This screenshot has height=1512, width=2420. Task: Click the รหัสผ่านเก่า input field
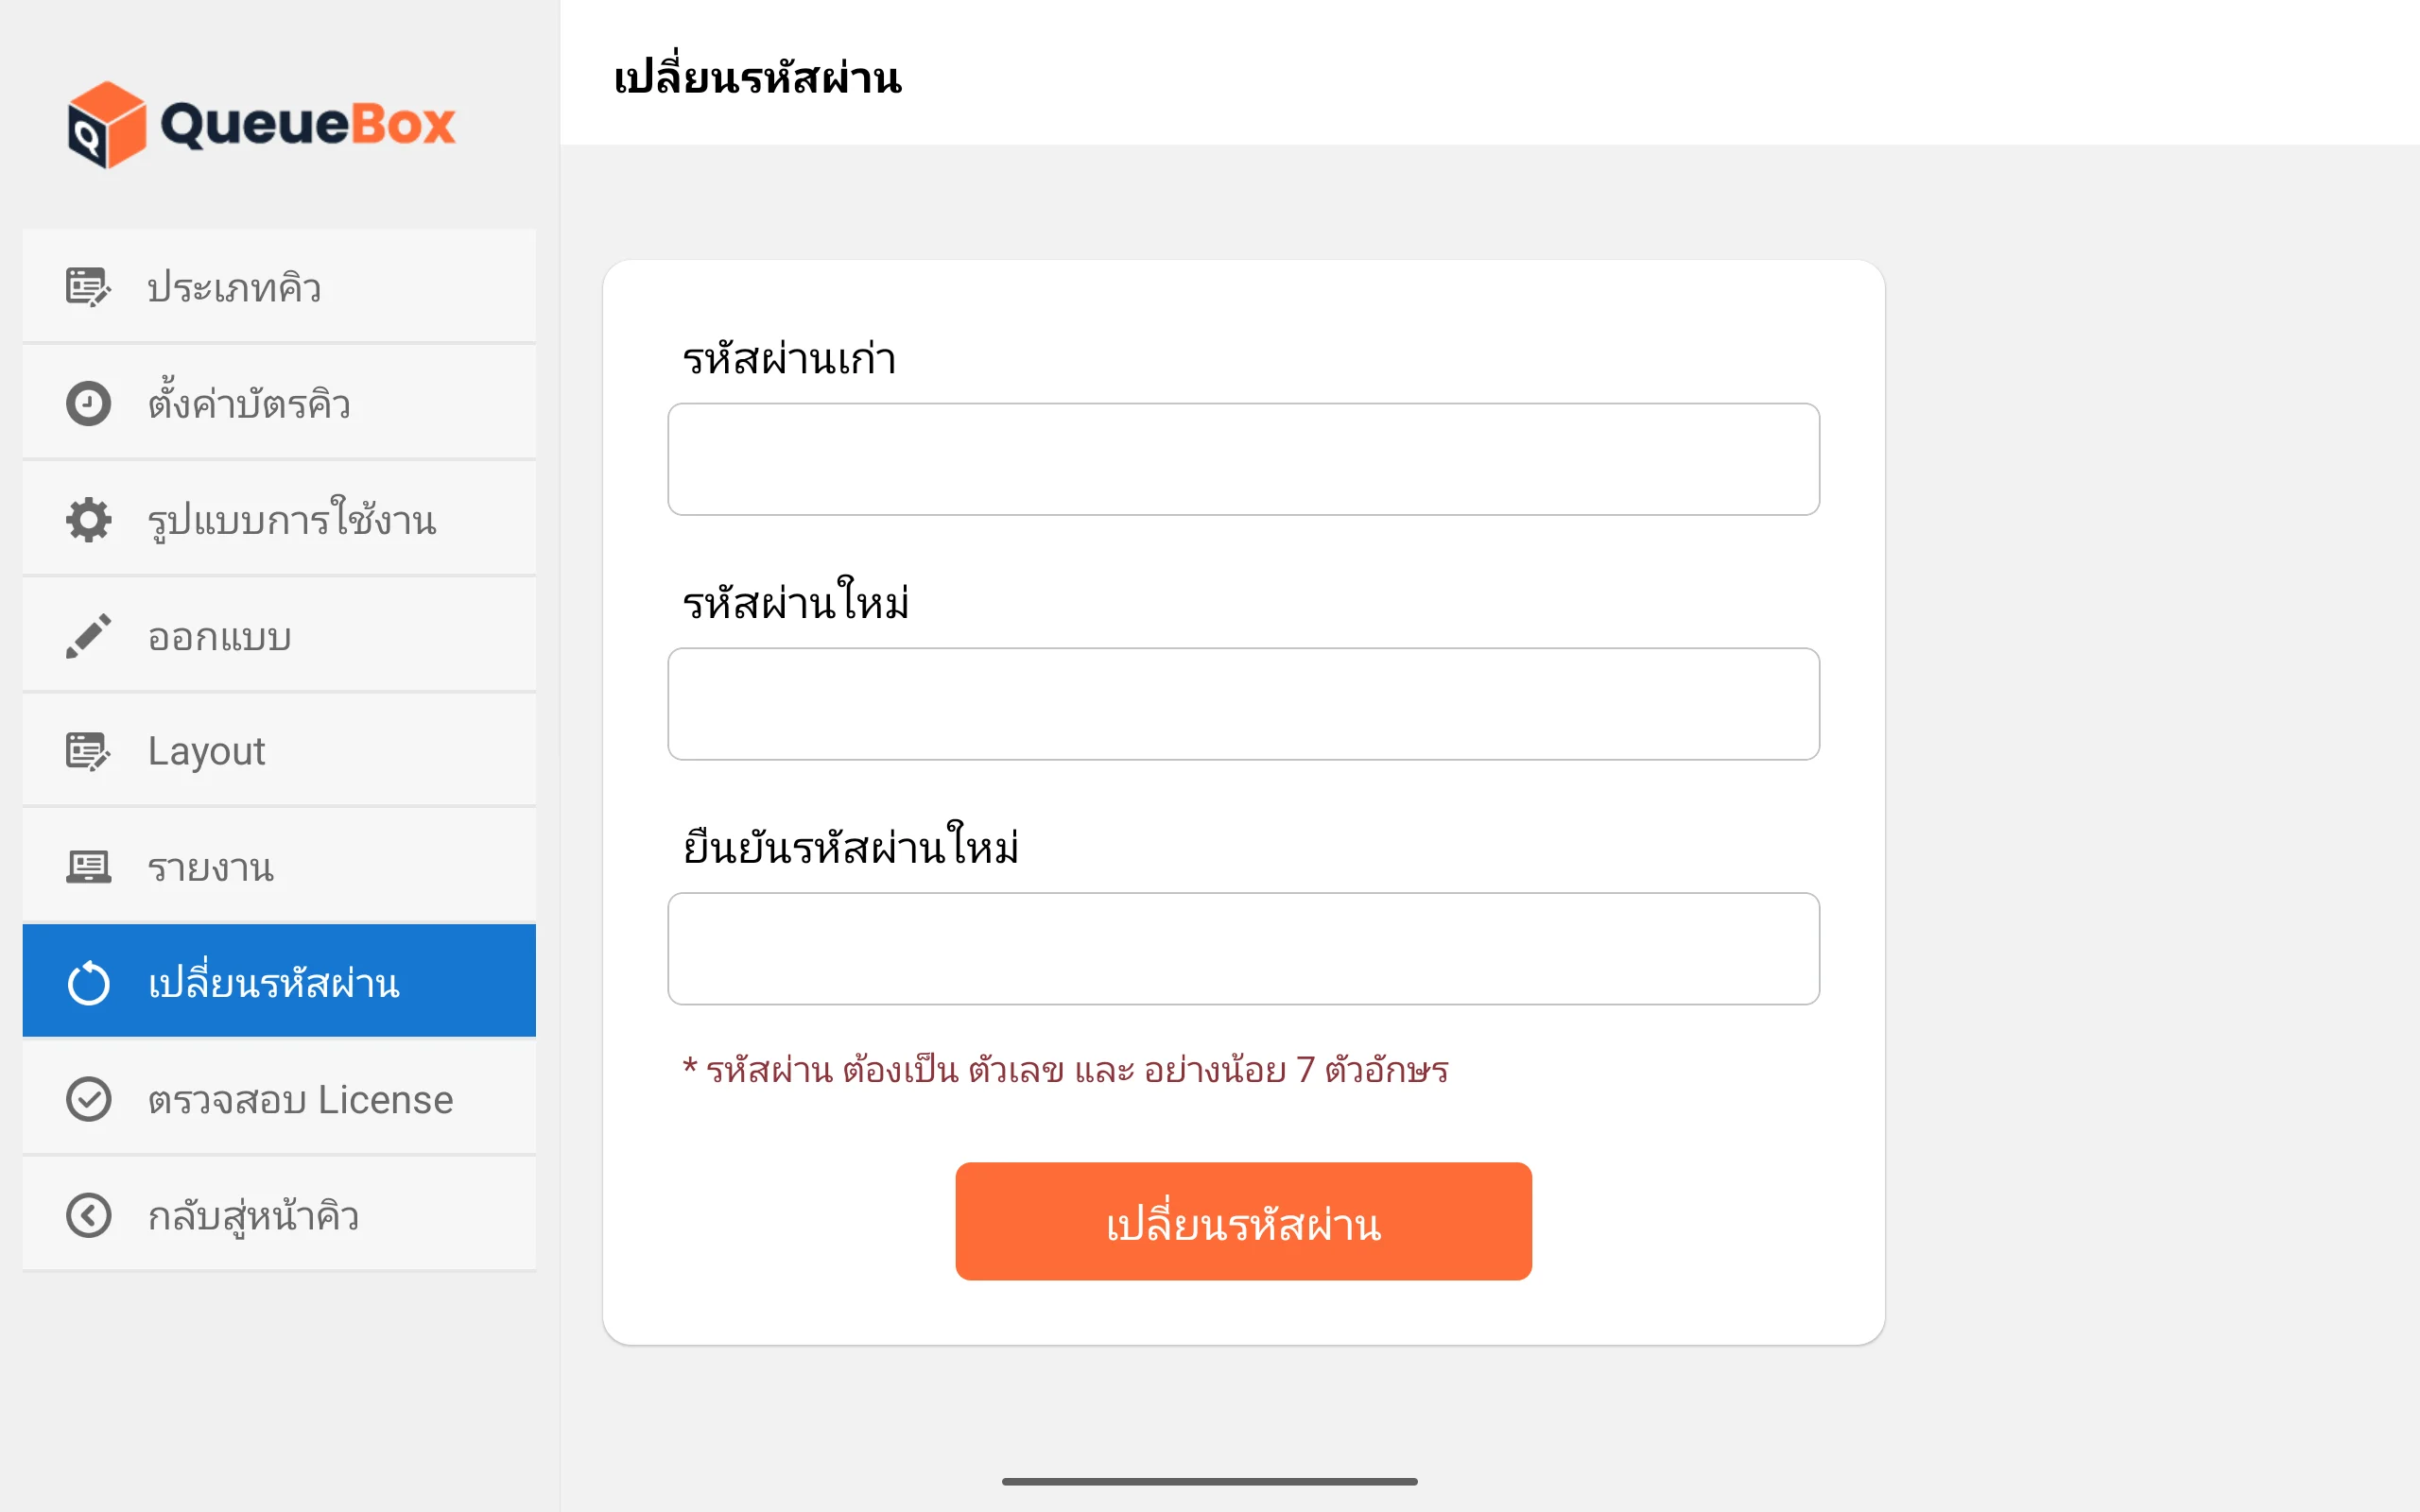1243,458
